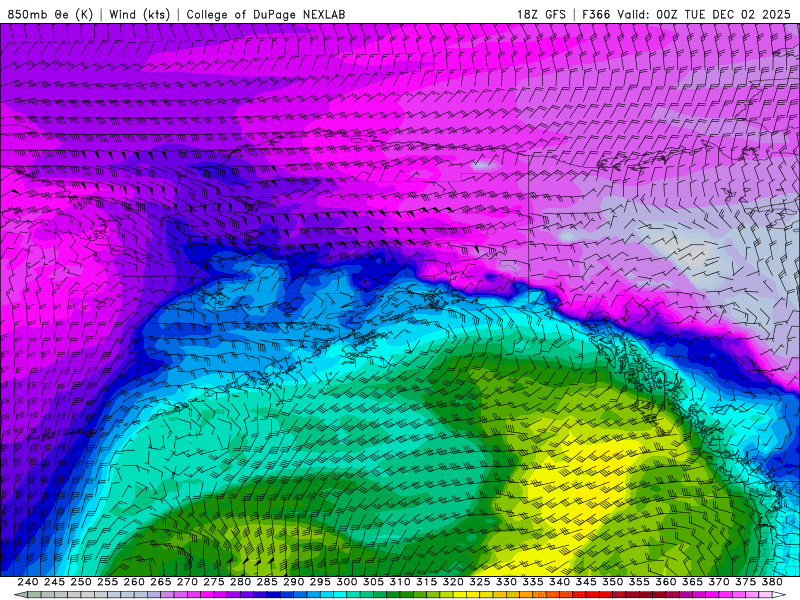This screenshot has height=600, width=800.
Task: Click the "18Z GFS" model run label
Action: [x=541, y=14]
